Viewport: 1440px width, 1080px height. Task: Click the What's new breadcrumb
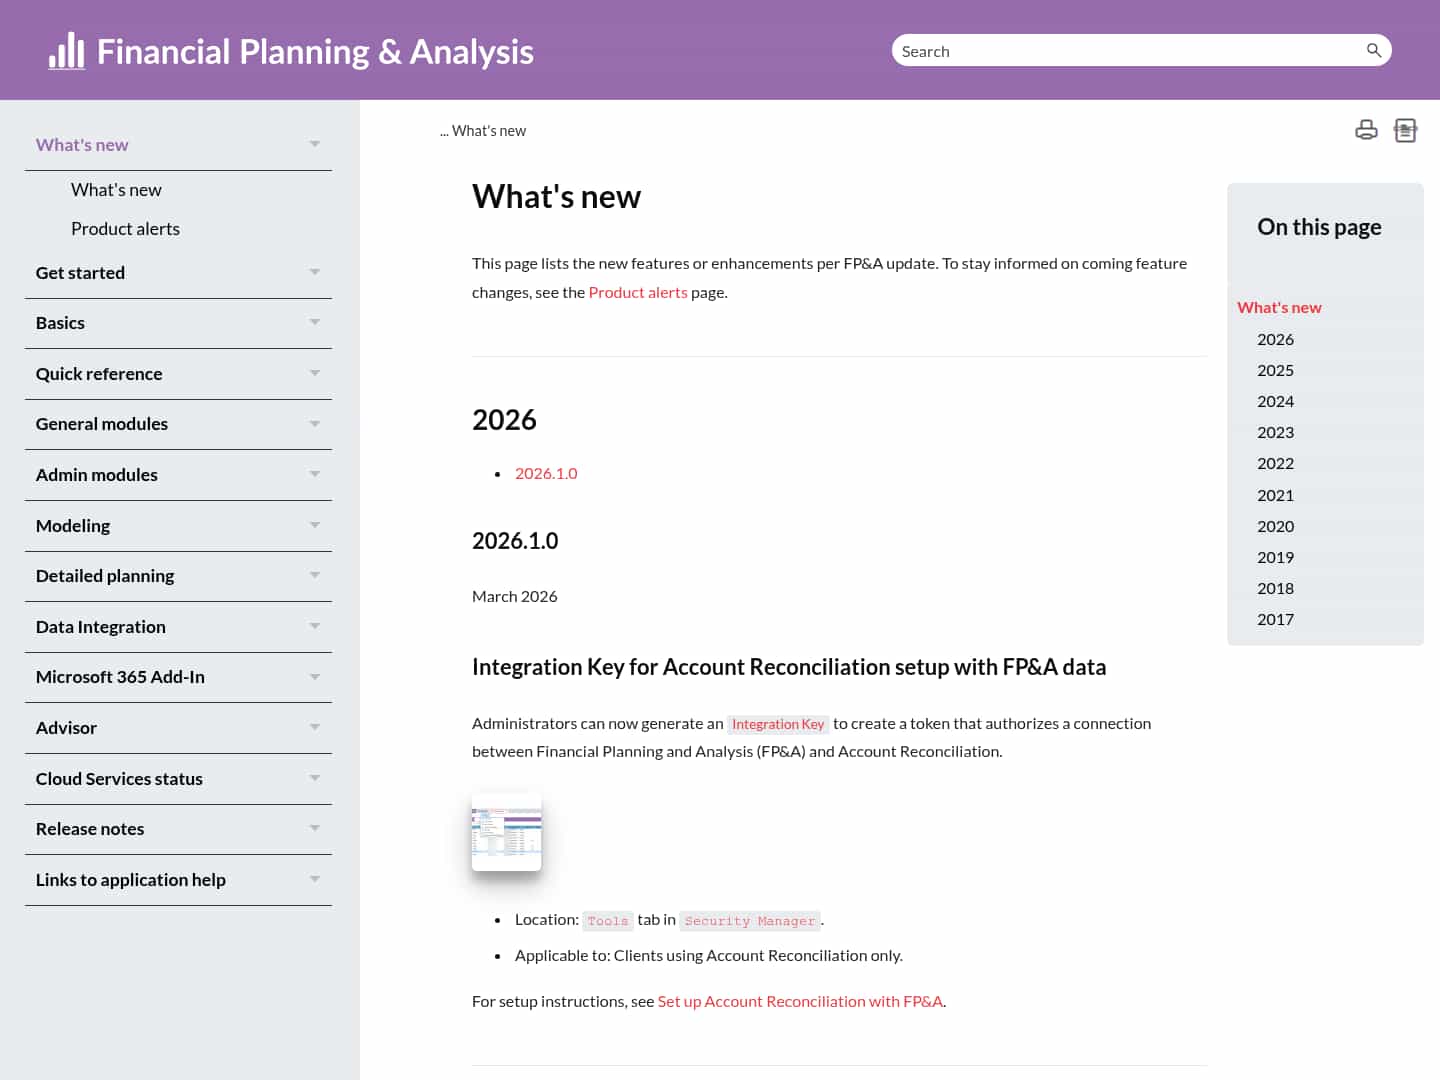pos(489,130)
